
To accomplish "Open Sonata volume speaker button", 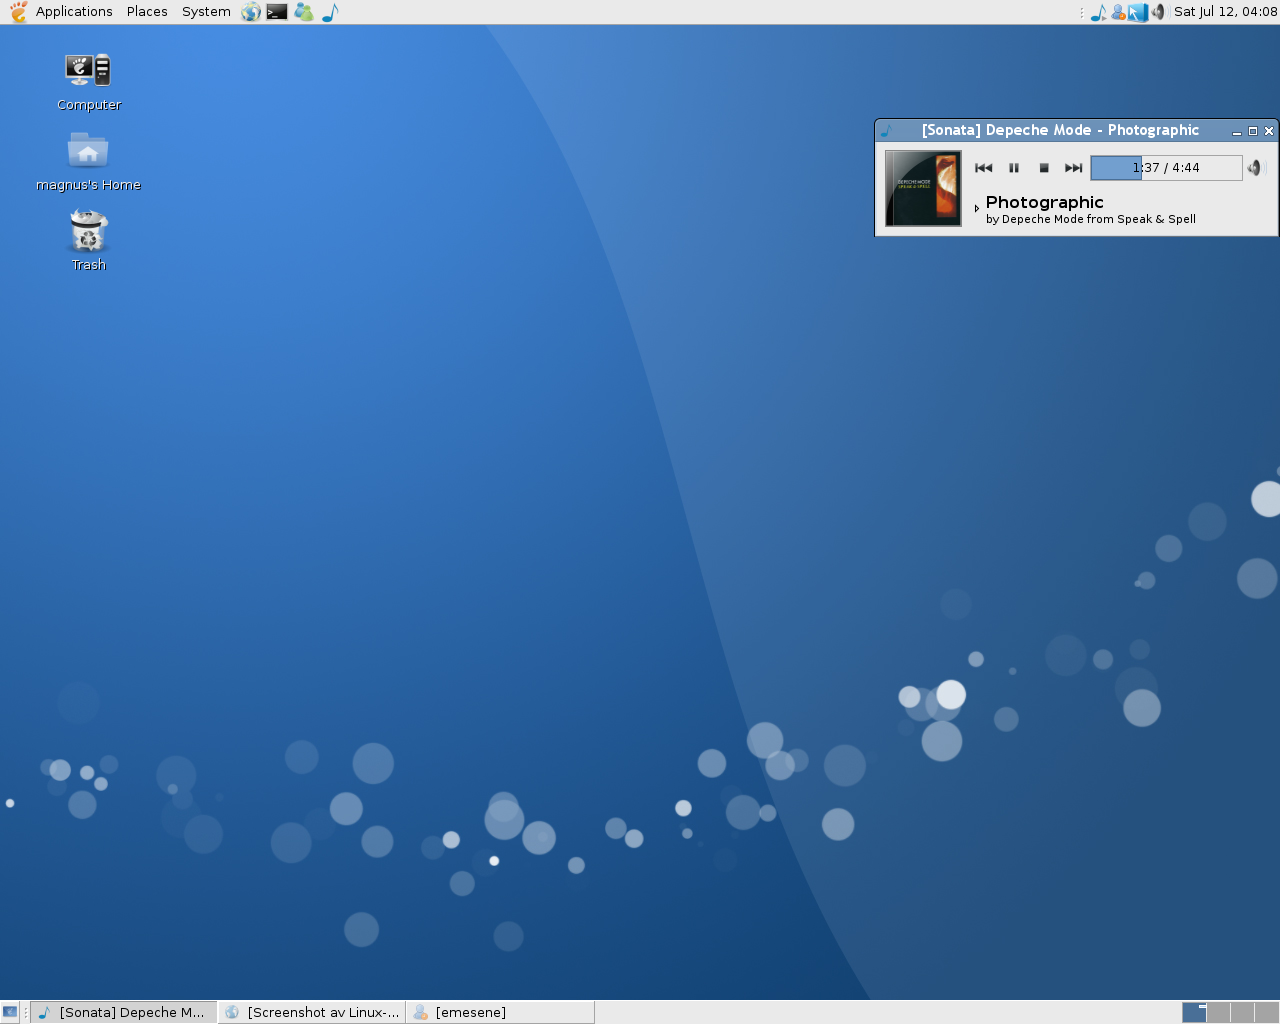I will (1256, 168).
